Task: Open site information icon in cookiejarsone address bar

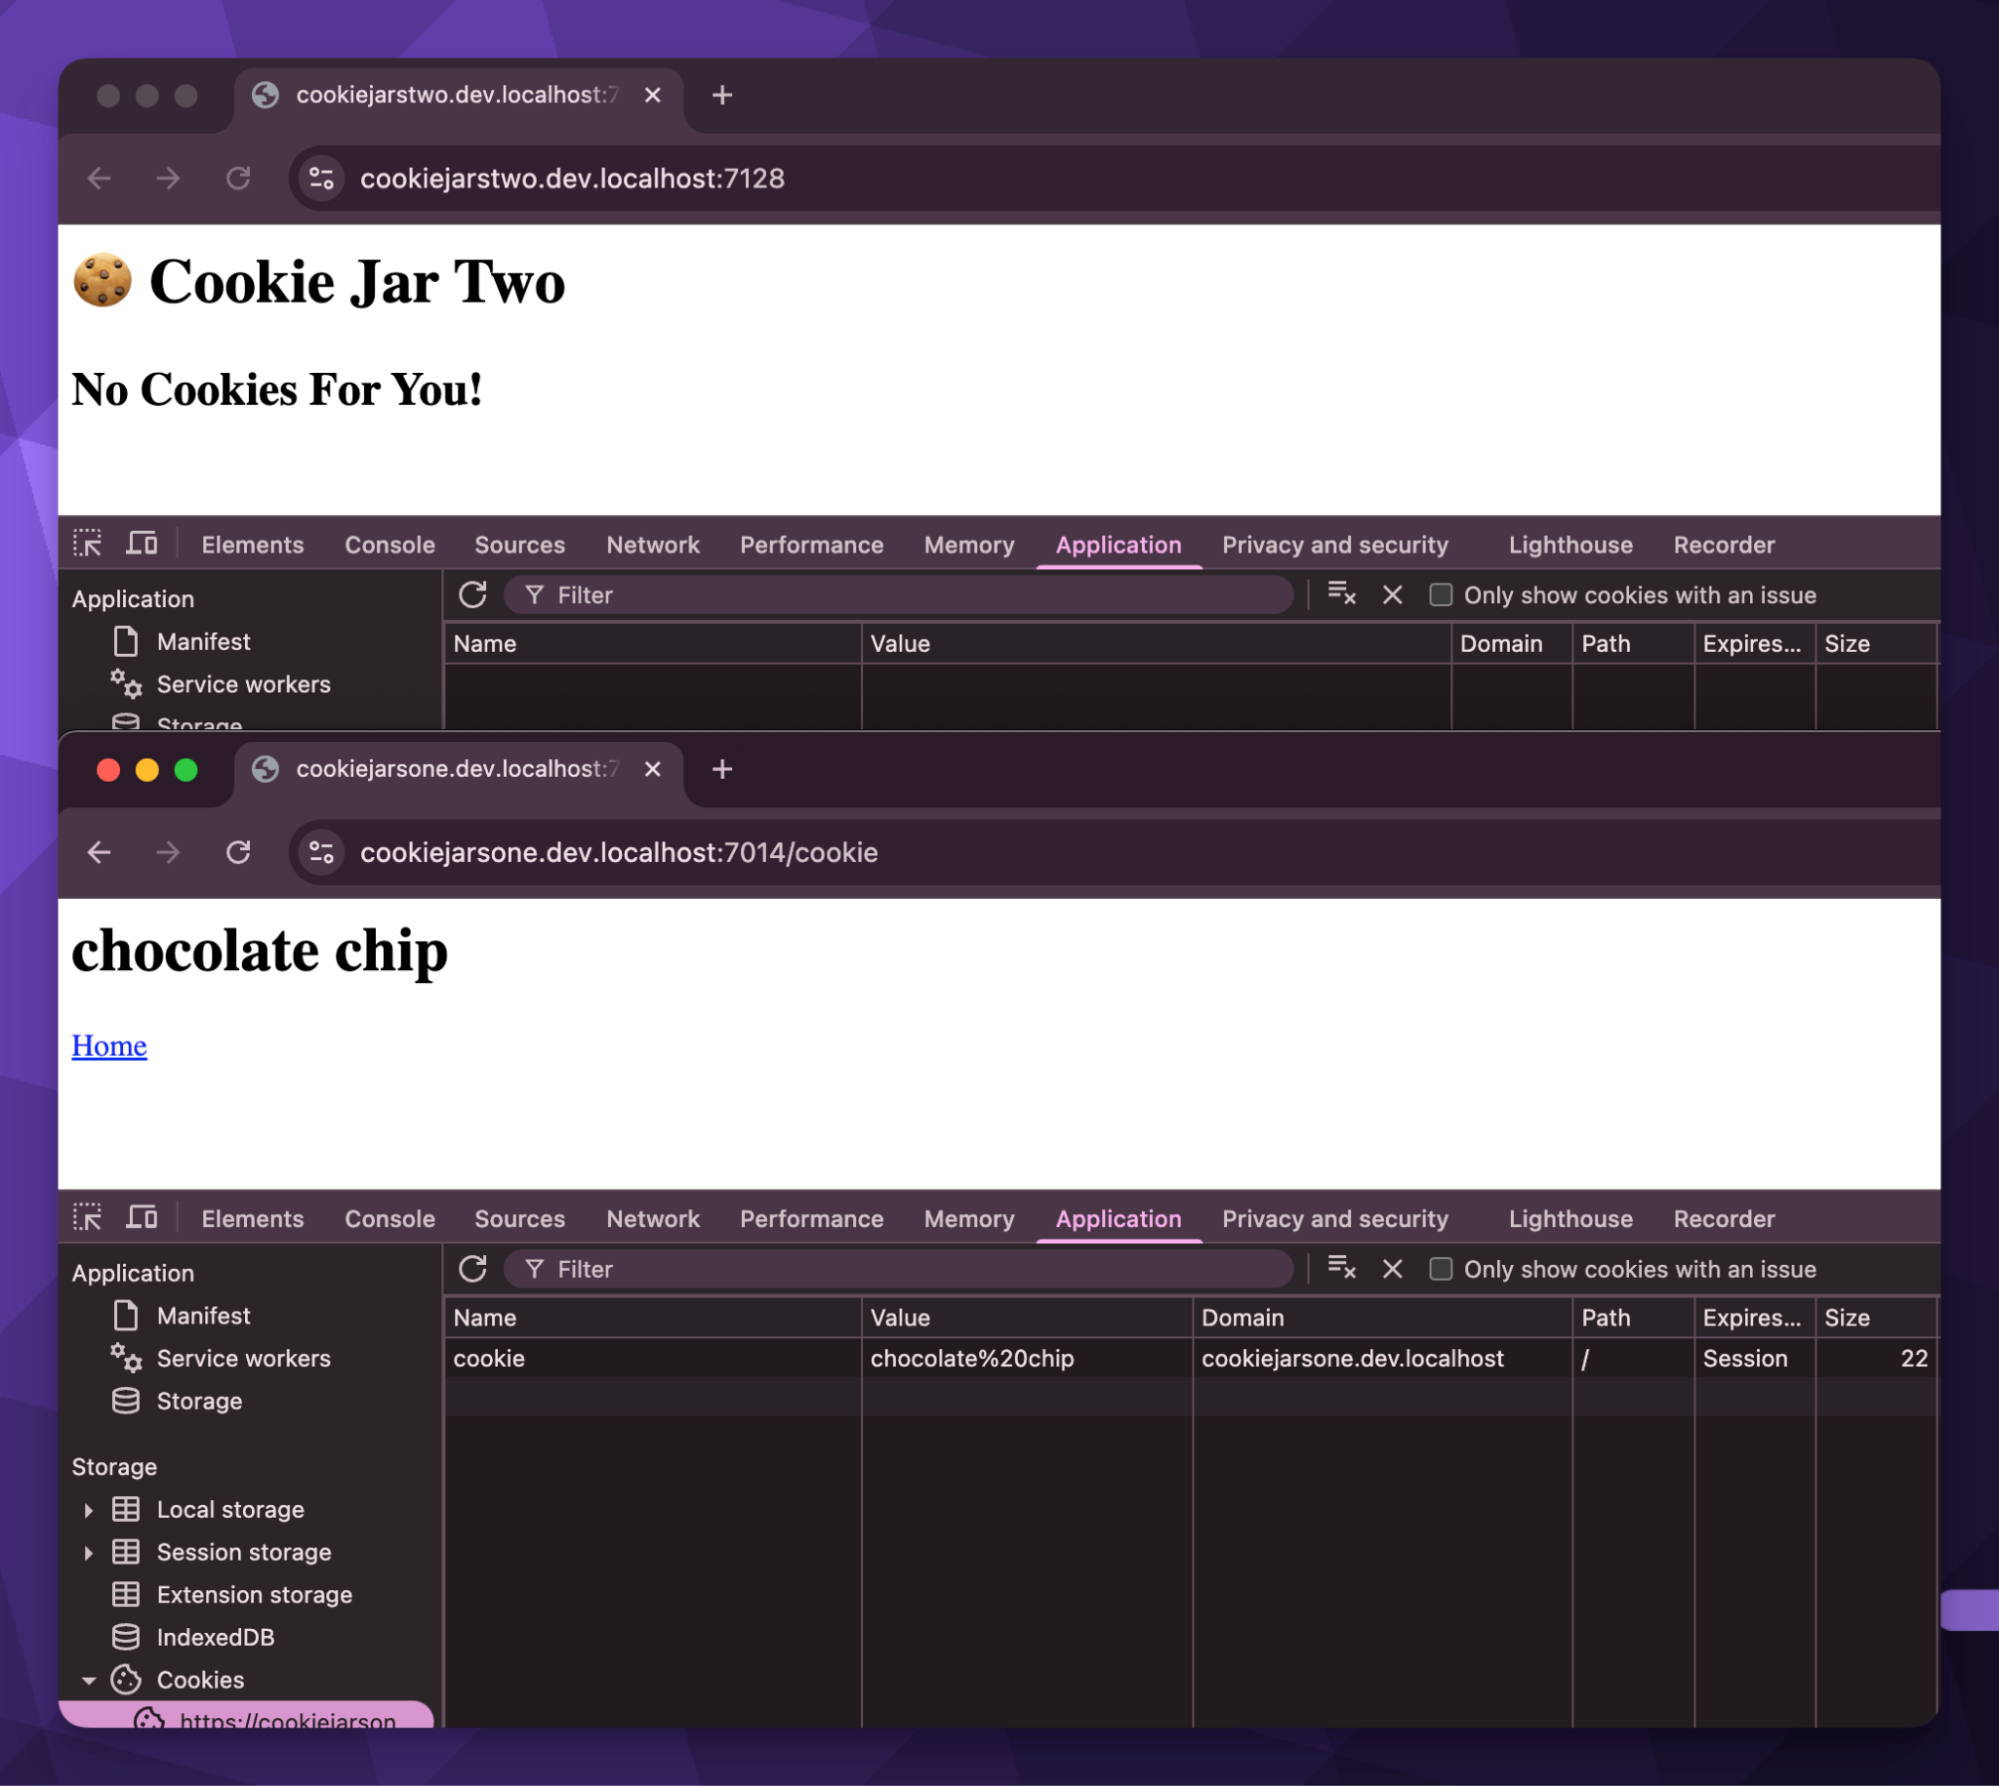Action: point(321,852)
